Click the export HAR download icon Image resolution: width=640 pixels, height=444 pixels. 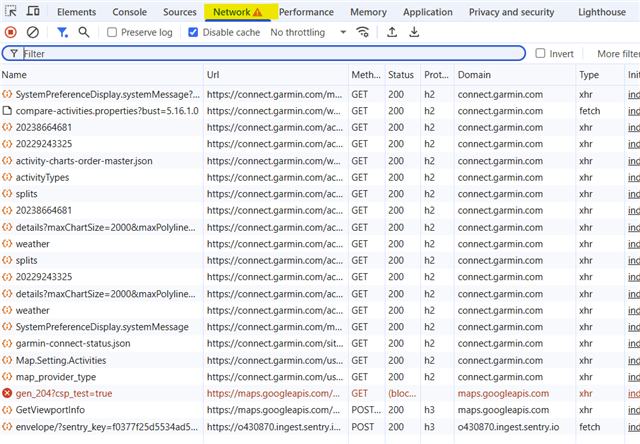pyautogui.click(x=414, y=32)
